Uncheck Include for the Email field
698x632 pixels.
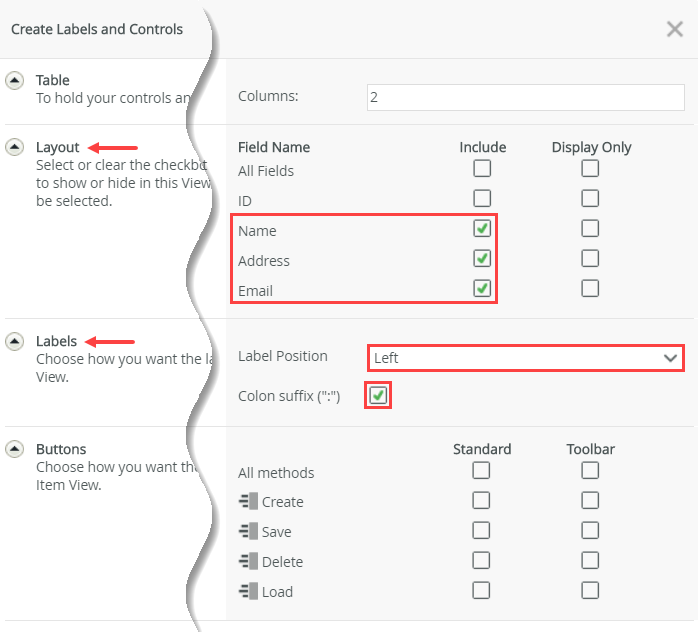[482, 288]
